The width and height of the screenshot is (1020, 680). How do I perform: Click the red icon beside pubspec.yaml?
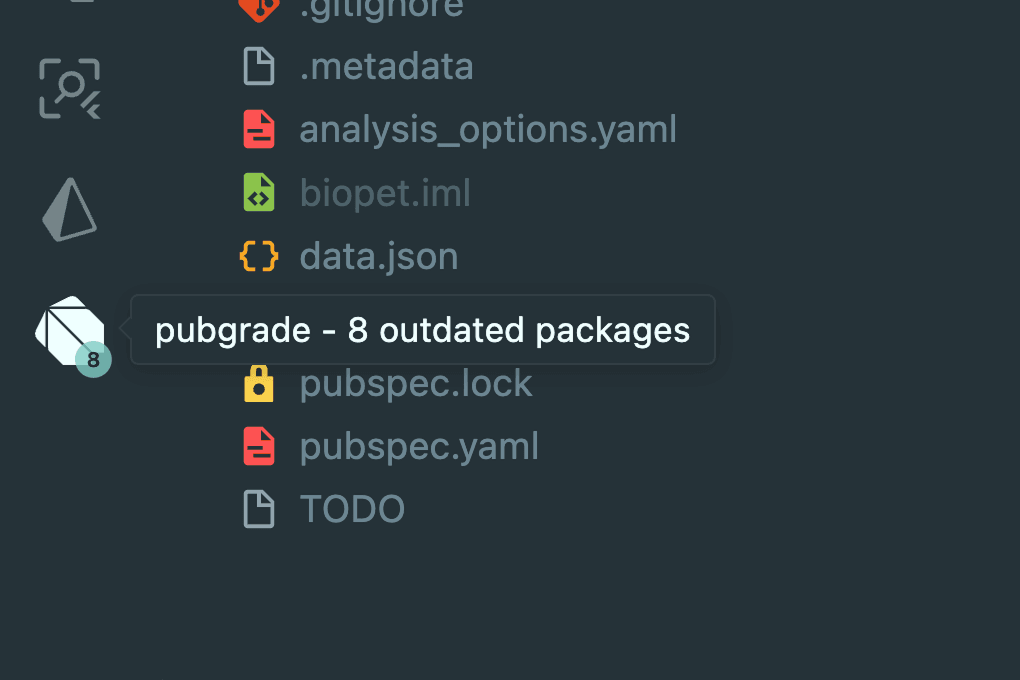coord(259,447)
